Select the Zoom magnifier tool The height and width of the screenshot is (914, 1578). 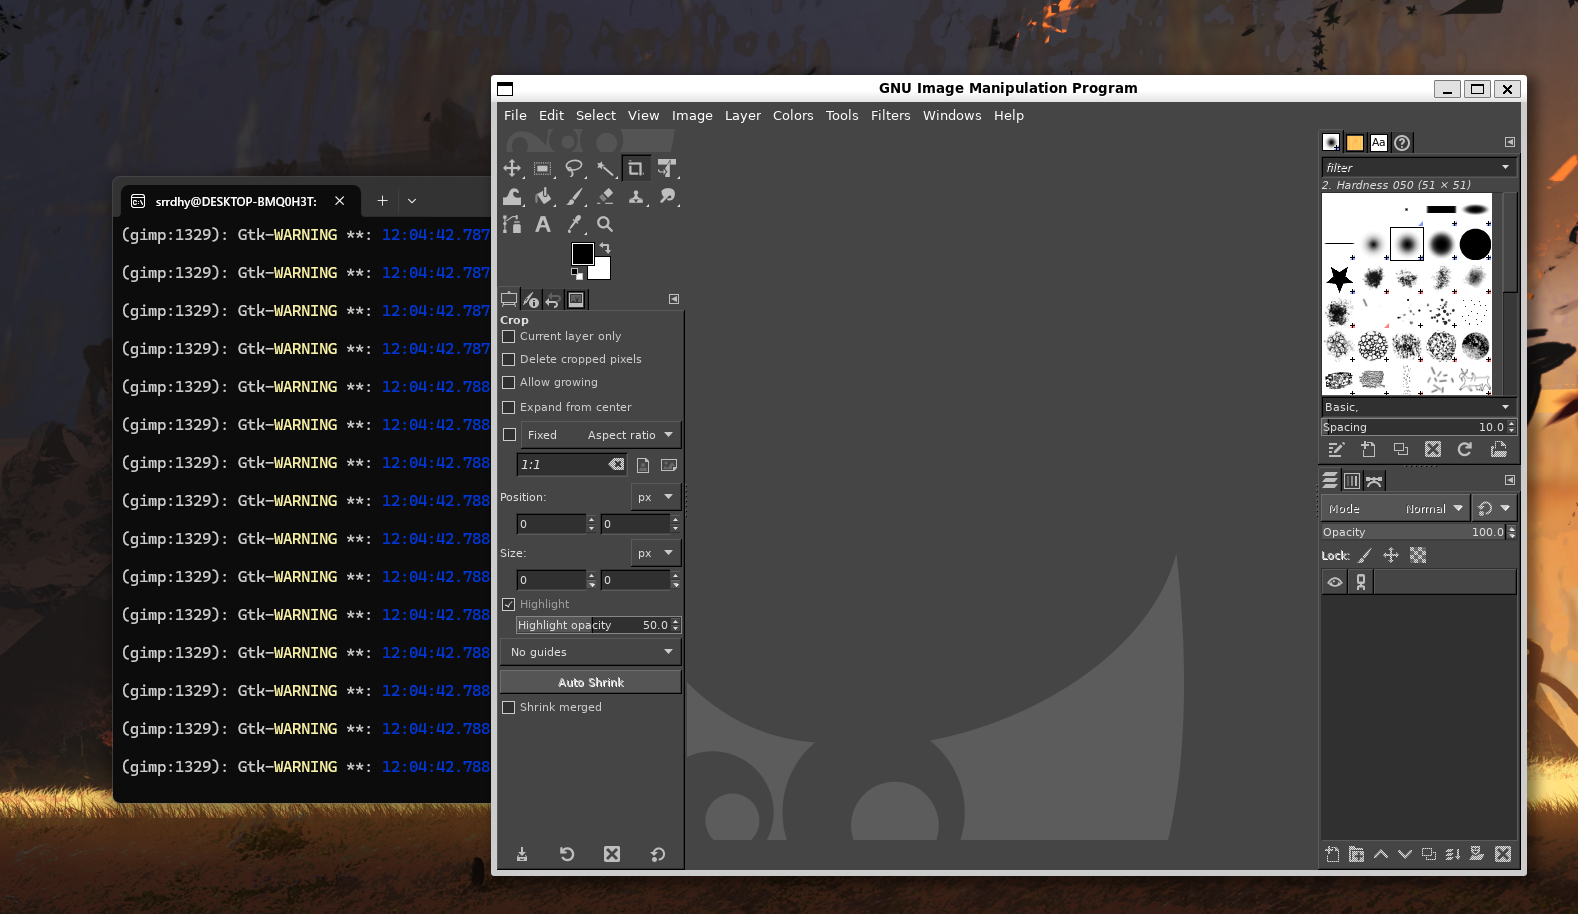point(605,225)
